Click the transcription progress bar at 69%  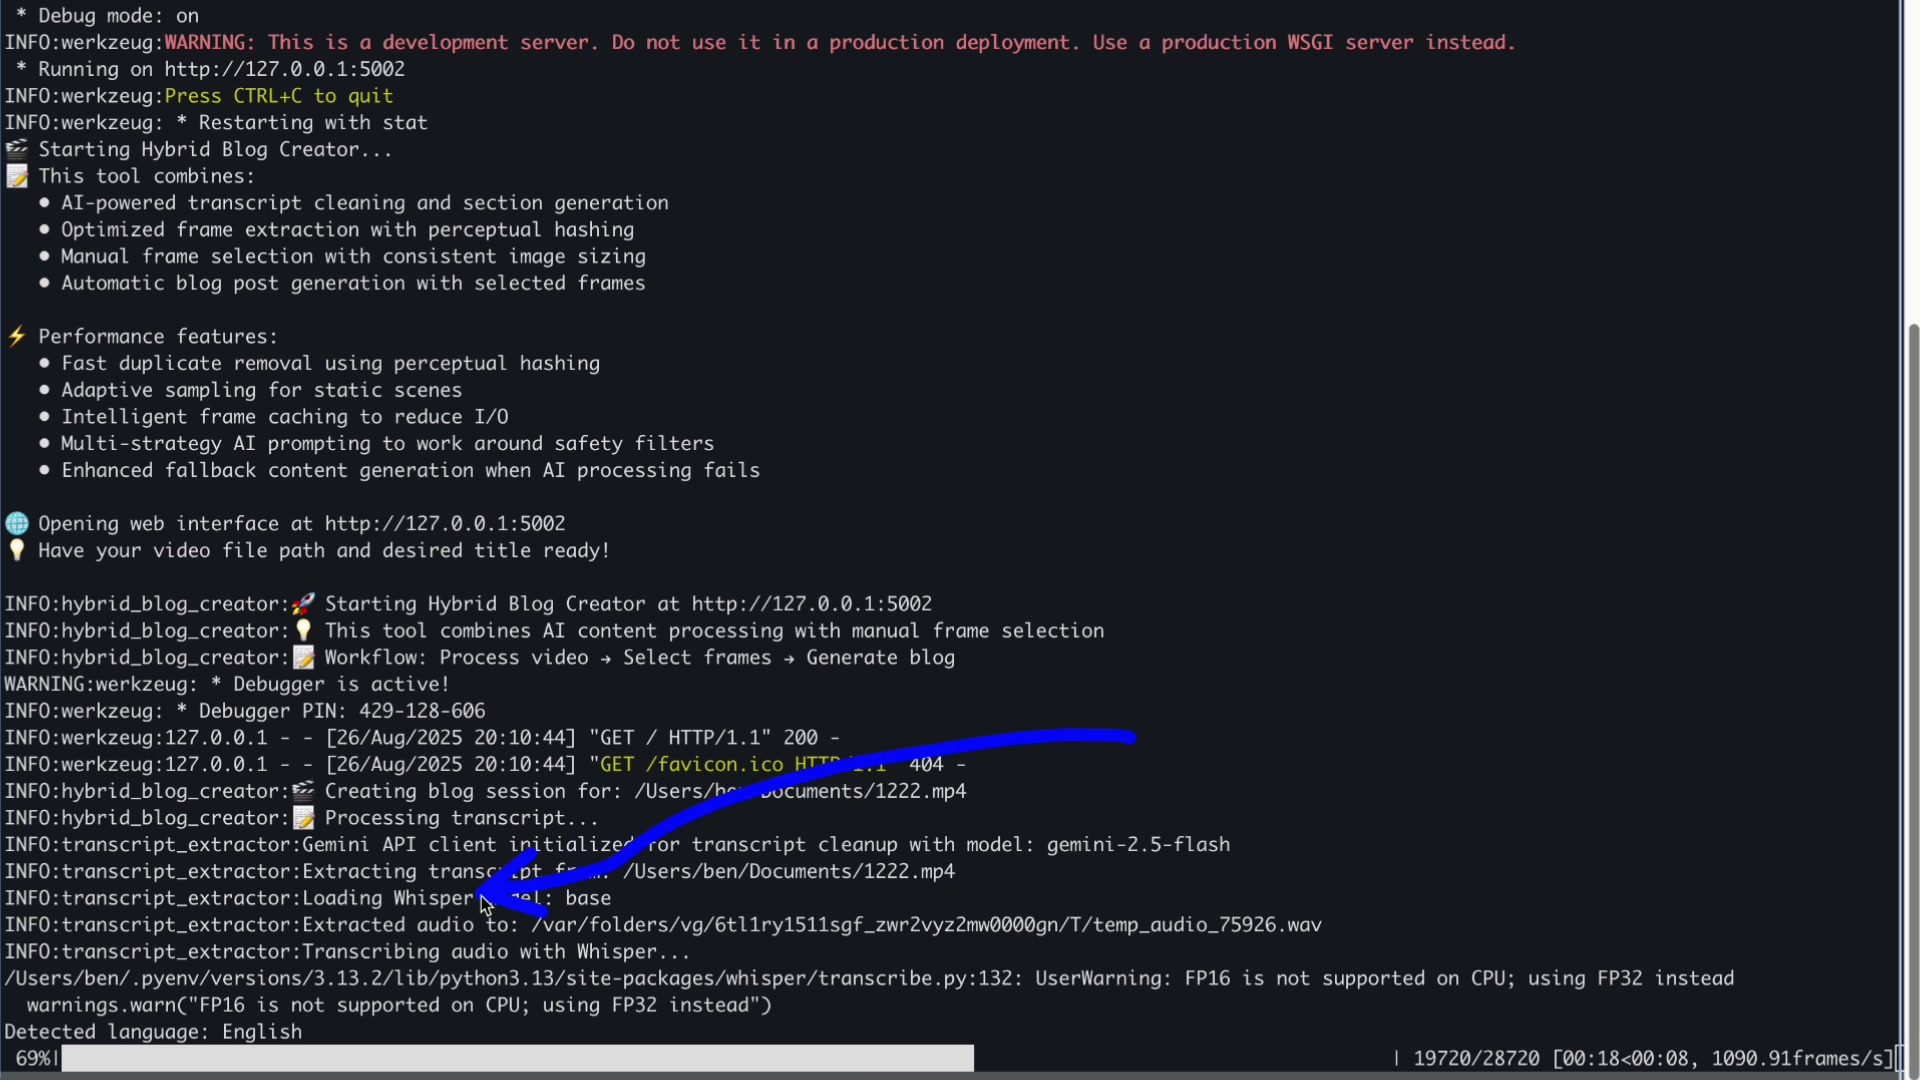pos(517,1058)
